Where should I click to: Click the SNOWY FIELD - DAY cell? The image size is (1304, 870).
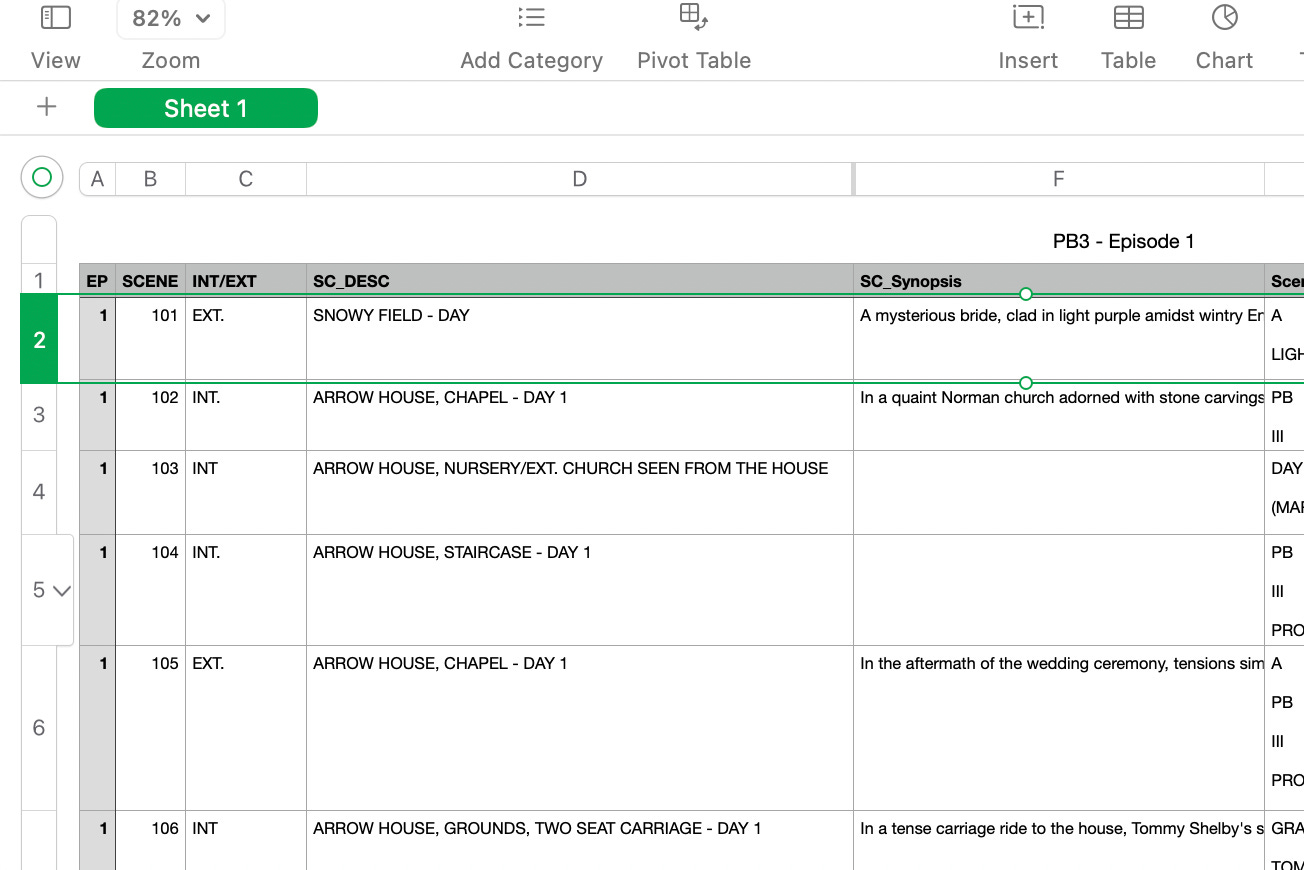pos(580,340)
